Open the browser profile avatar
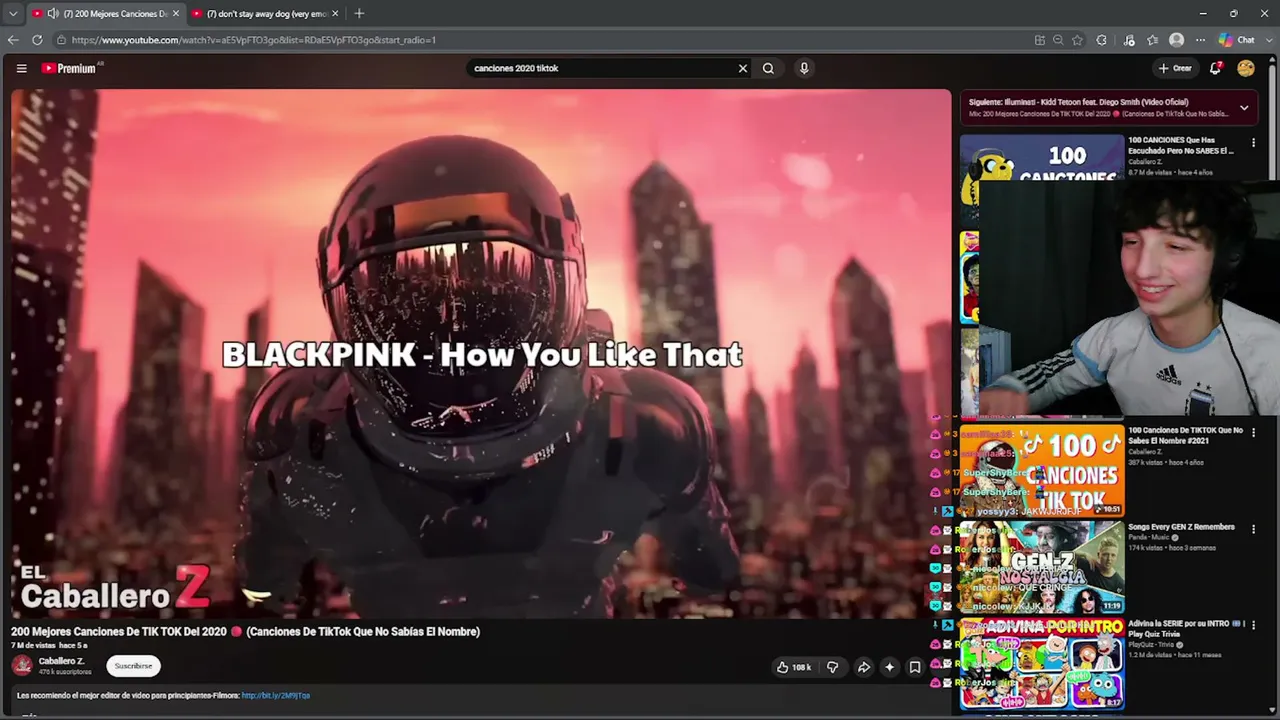The width and height of the screenshot is (1280, 720). coord(1176,40)
